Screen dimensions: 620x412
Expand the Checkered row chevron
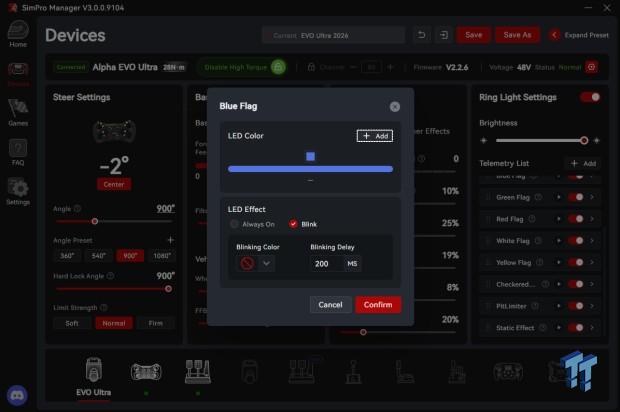[592, 284]
